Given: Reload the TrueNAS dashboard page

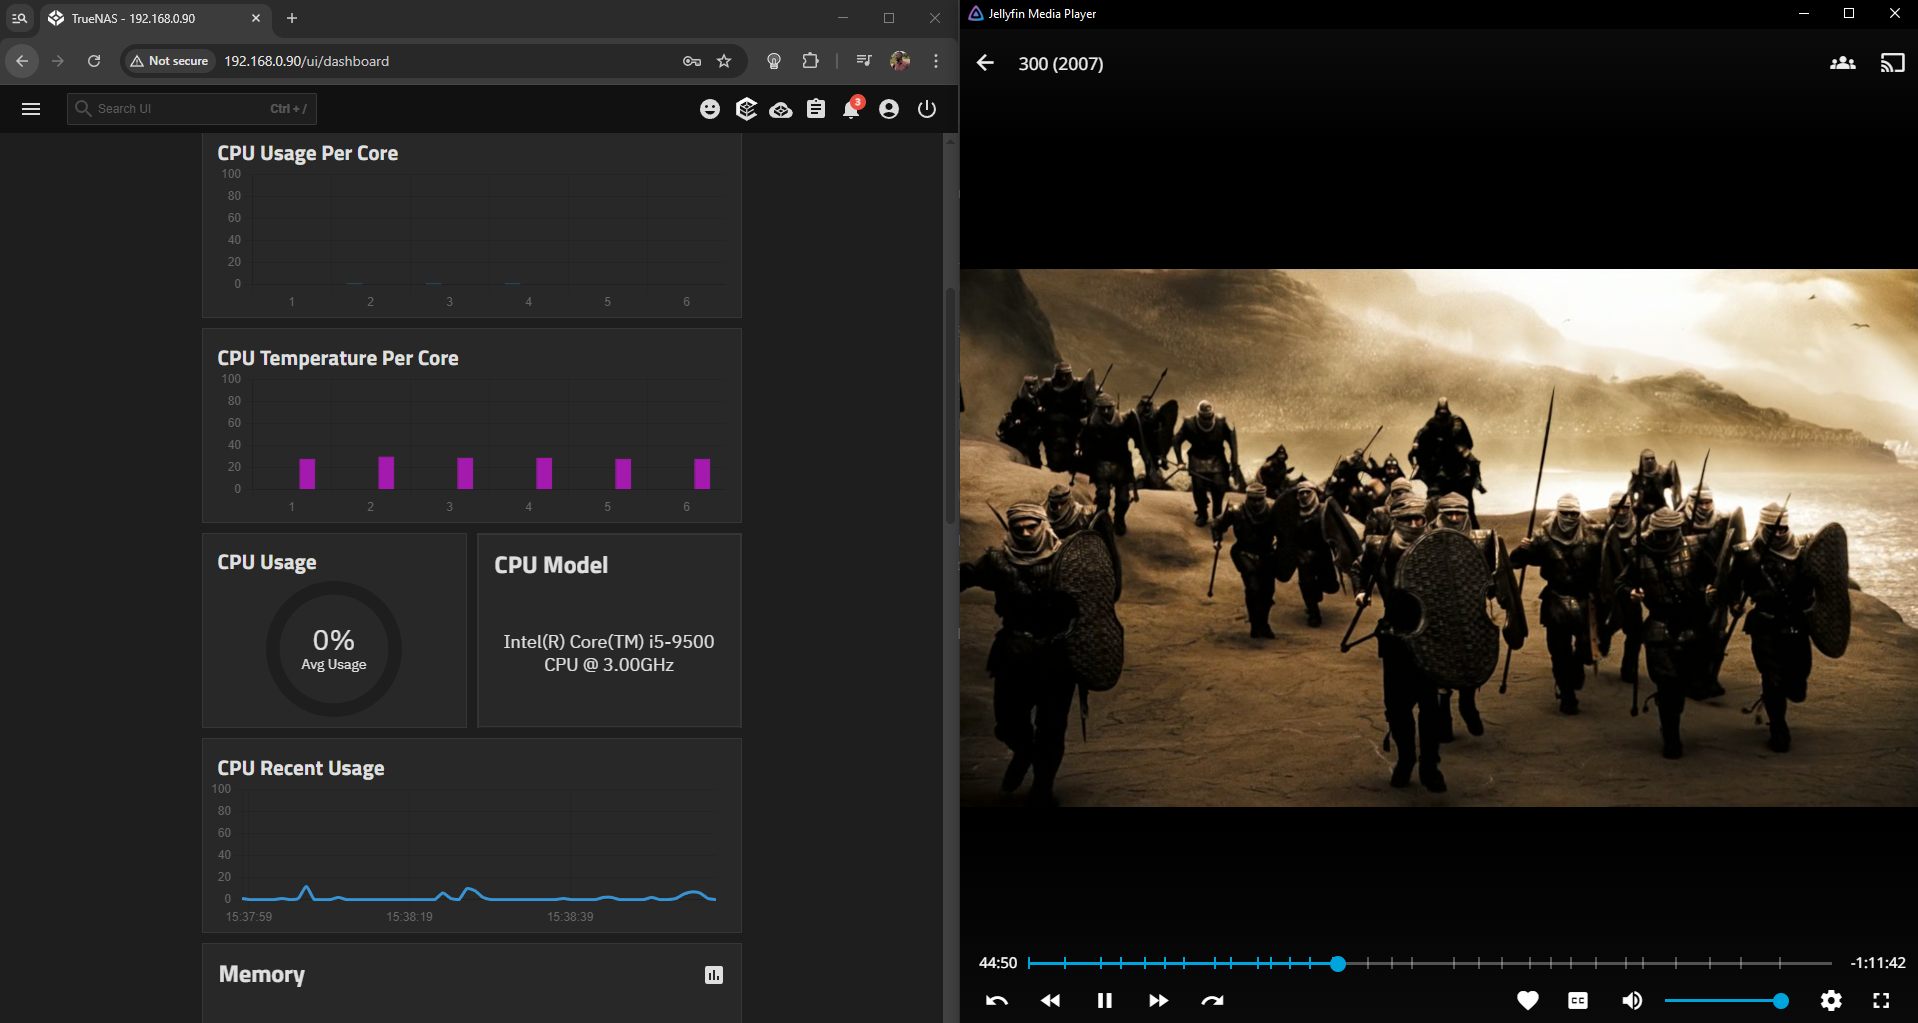Looking at the screenshot, I should tap(94, 61).
